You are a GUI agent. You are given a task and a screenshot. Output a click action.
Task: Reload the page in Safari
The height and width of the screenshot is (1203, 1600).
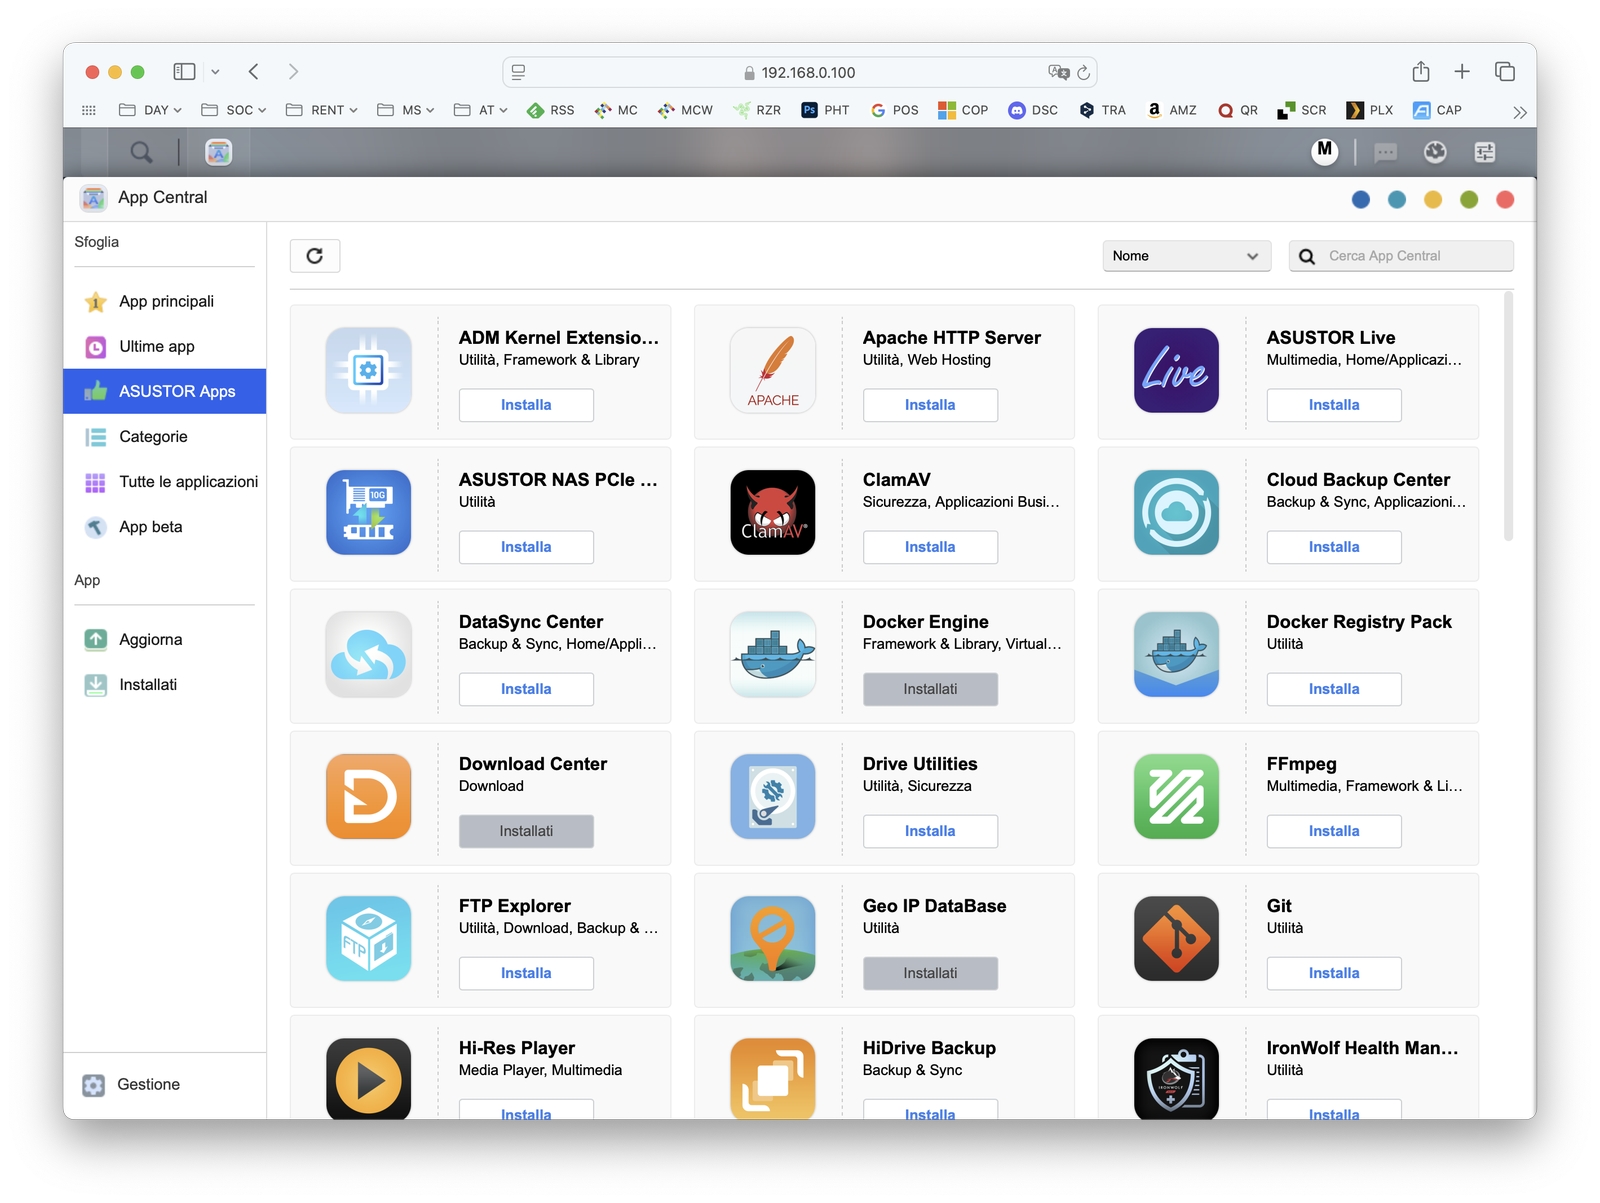1083,72
